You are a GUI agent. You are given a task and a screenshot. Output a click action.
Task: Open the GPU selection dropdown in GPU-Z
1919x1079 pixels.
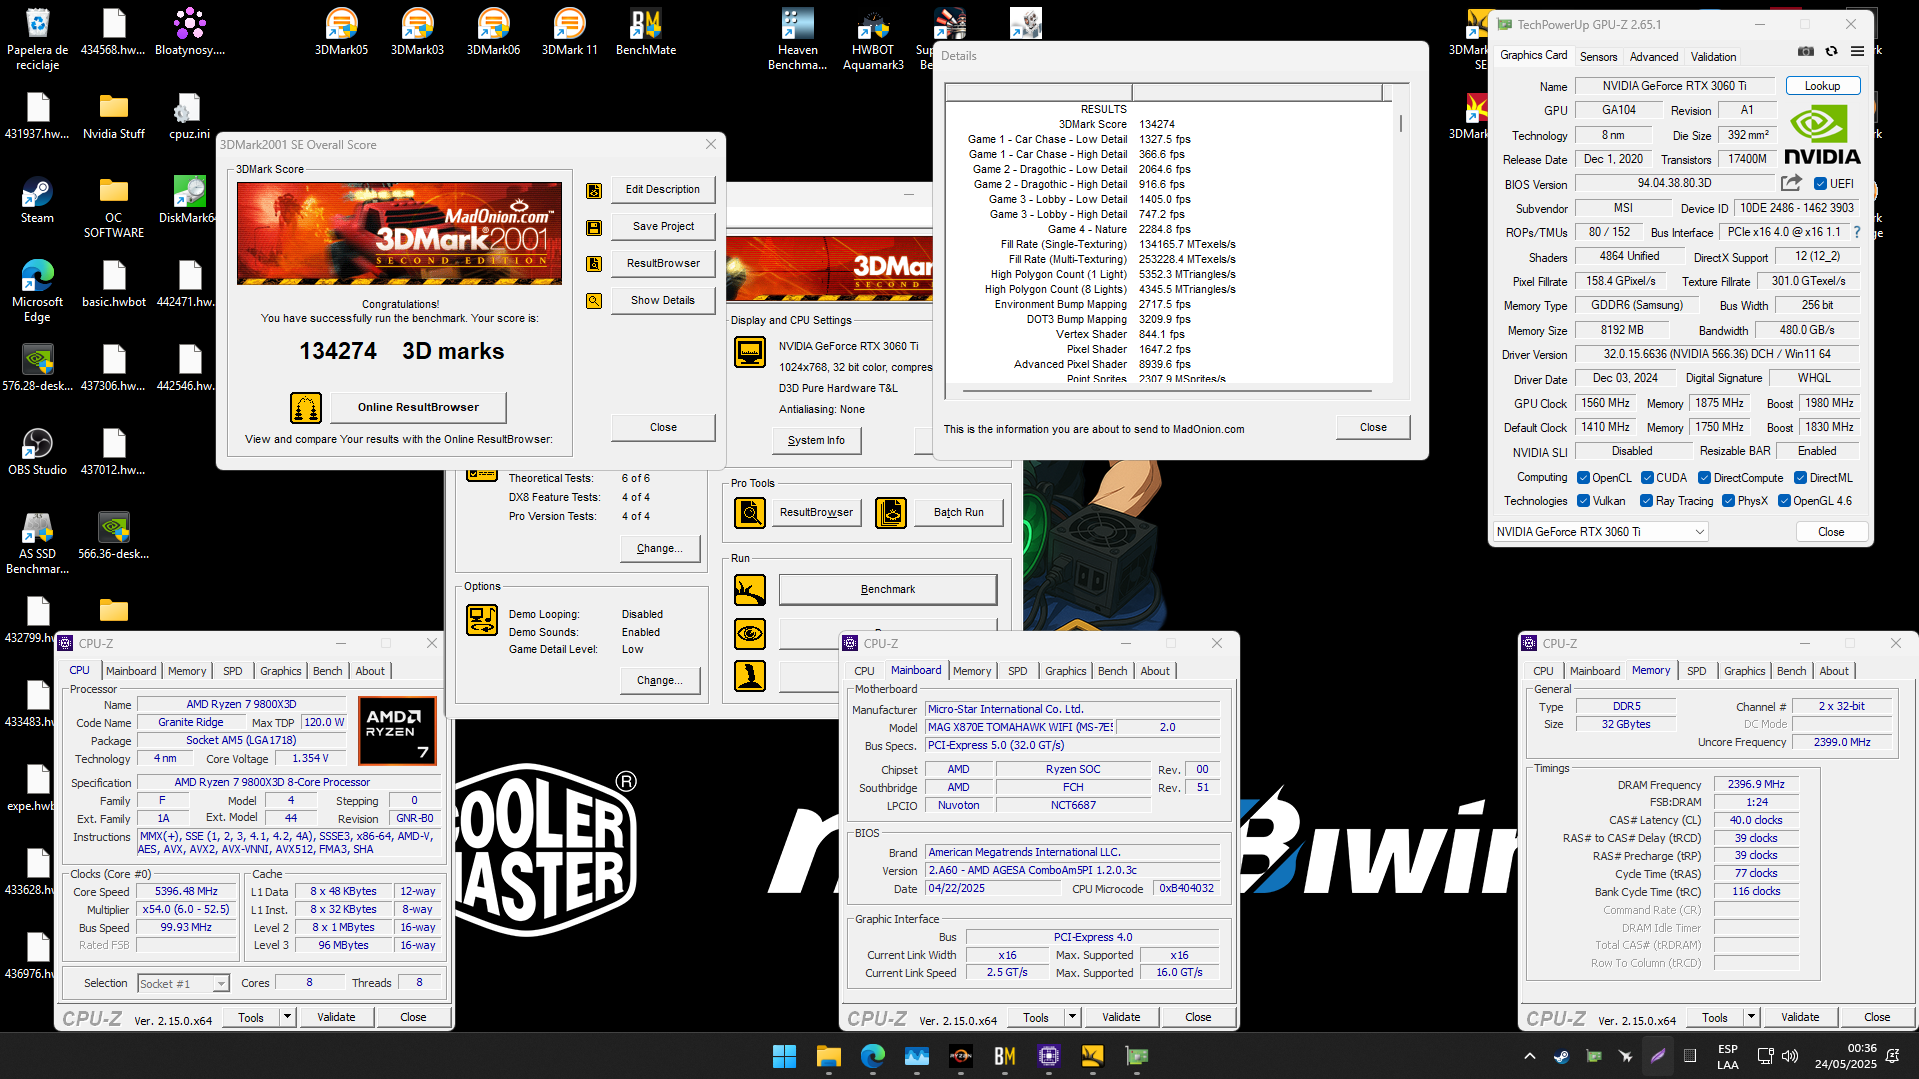pyautogui.click(x=1600, y=532)
